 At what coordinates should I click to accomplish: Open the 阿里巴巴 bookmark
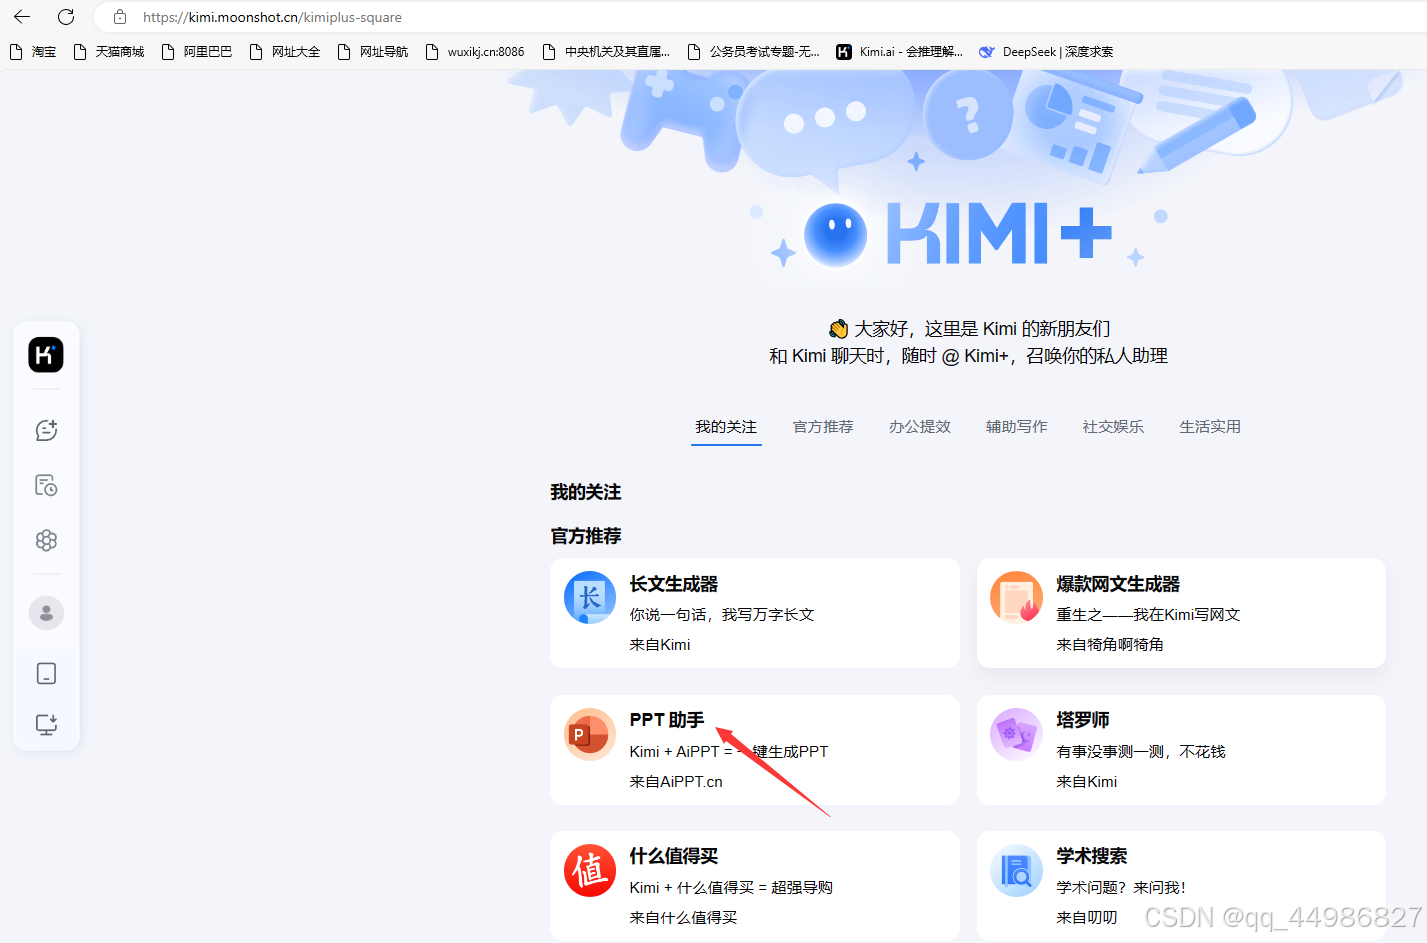click(197, 52)
